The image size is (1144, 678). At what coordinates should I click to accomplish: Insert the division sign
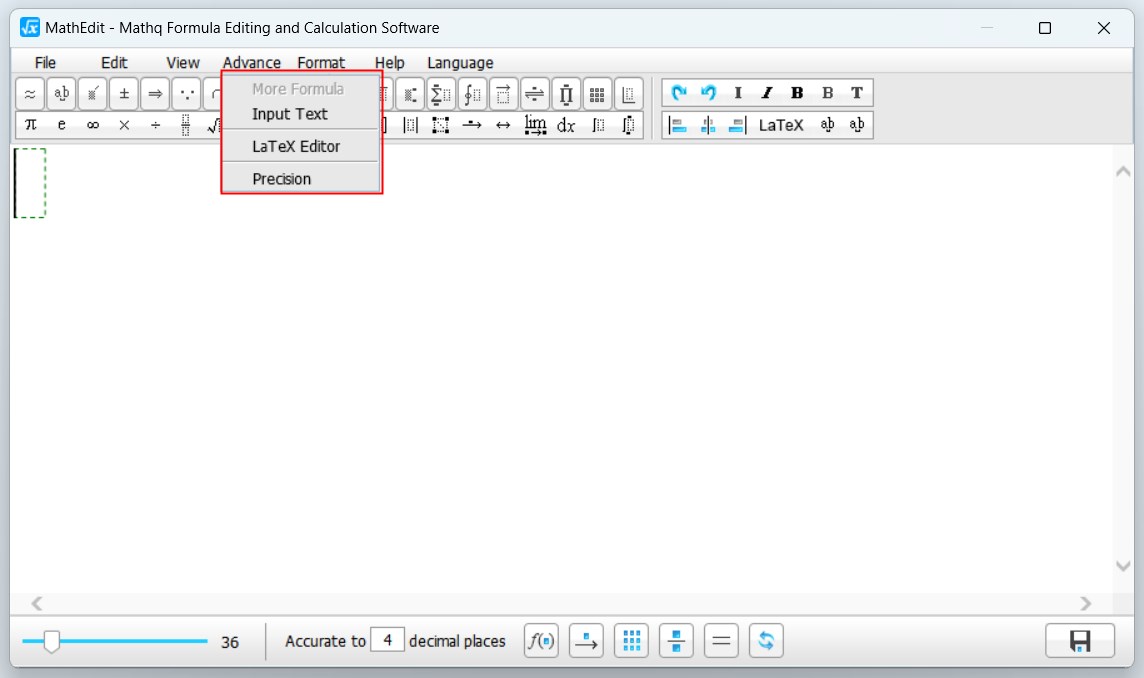tap(155, 125)
